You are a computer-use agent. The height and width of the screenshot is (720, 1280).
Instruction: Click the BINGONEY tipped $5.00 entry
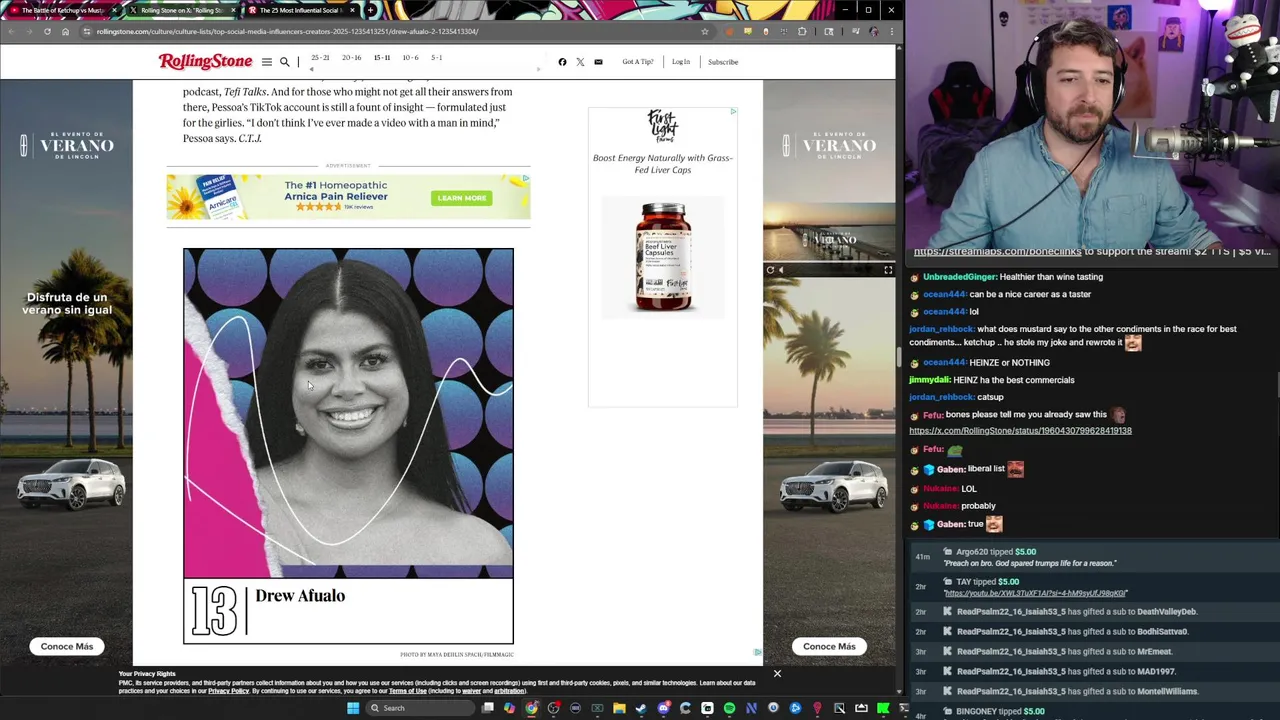click(x=1094, y=712)
